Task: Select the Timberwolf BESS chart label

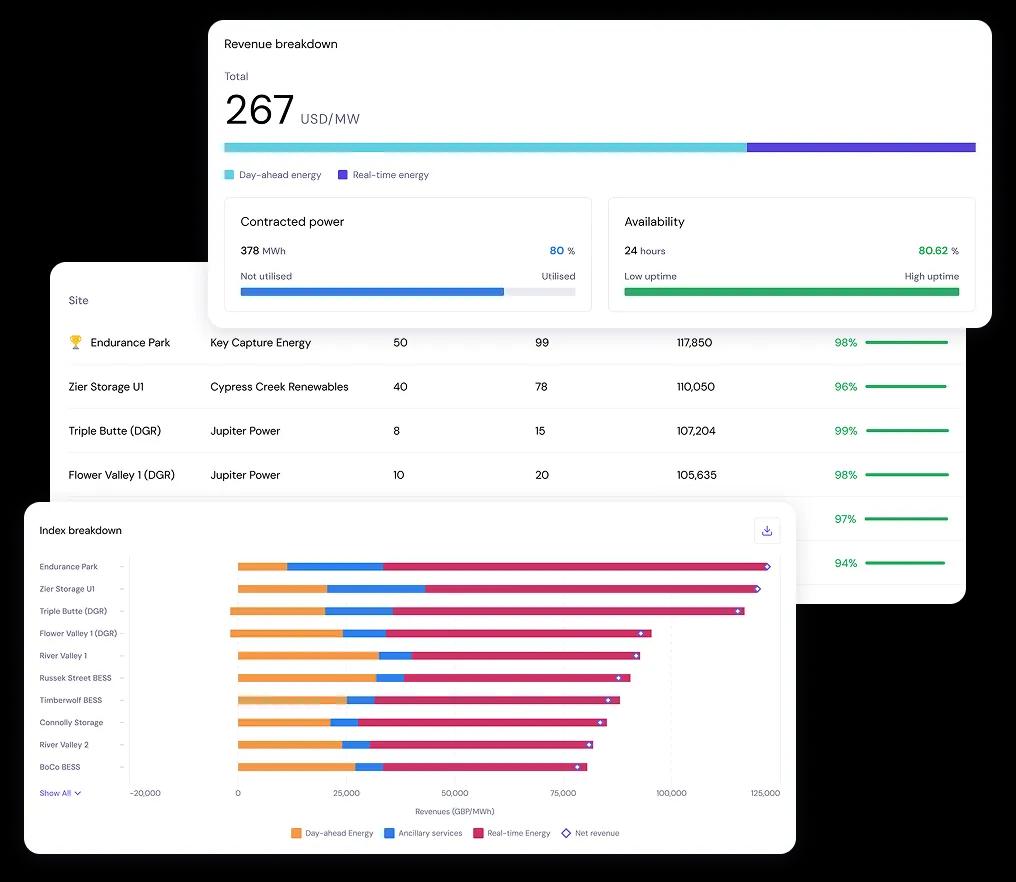Action: point(71,700)
